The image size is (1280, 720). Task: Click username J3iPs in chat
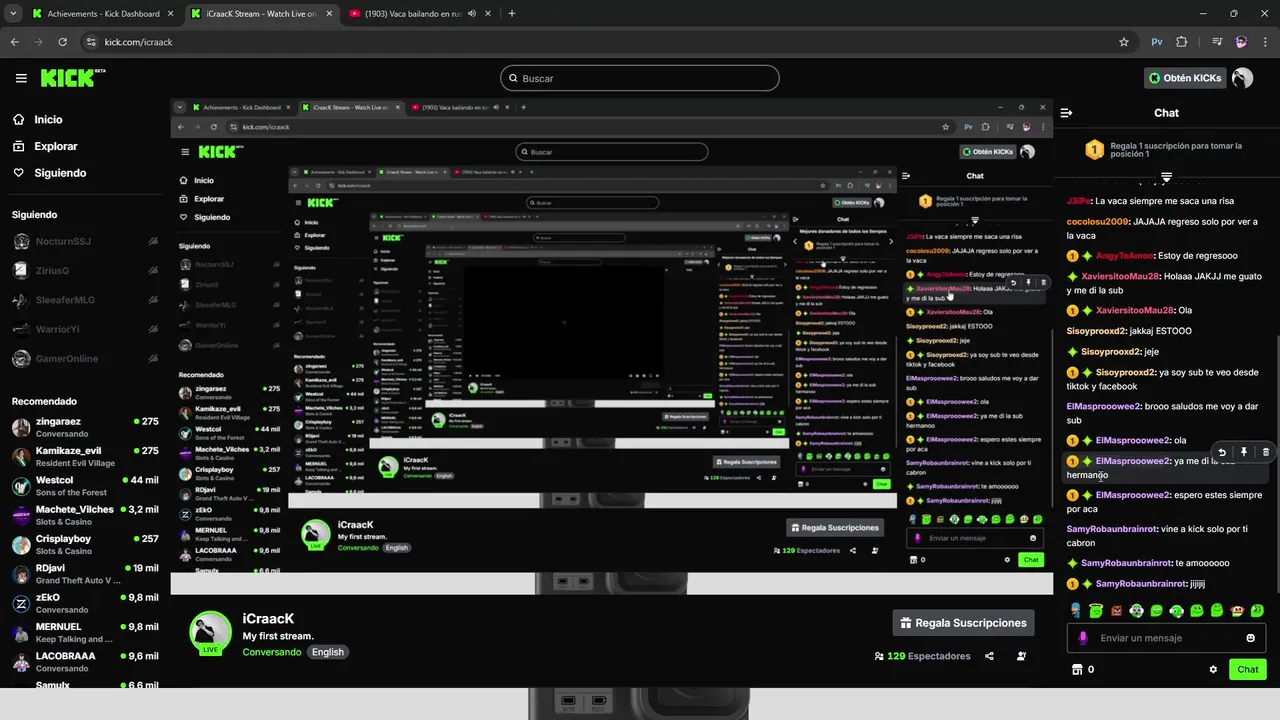pyautogui.click(x=1079, y=201)
